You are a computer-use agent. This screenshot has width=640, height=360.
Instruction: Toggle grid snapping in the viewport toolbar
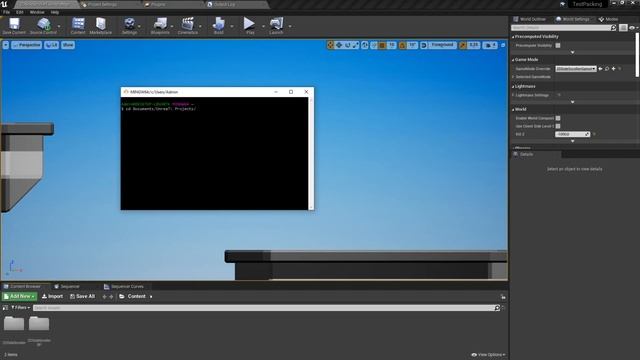(382, 45)
